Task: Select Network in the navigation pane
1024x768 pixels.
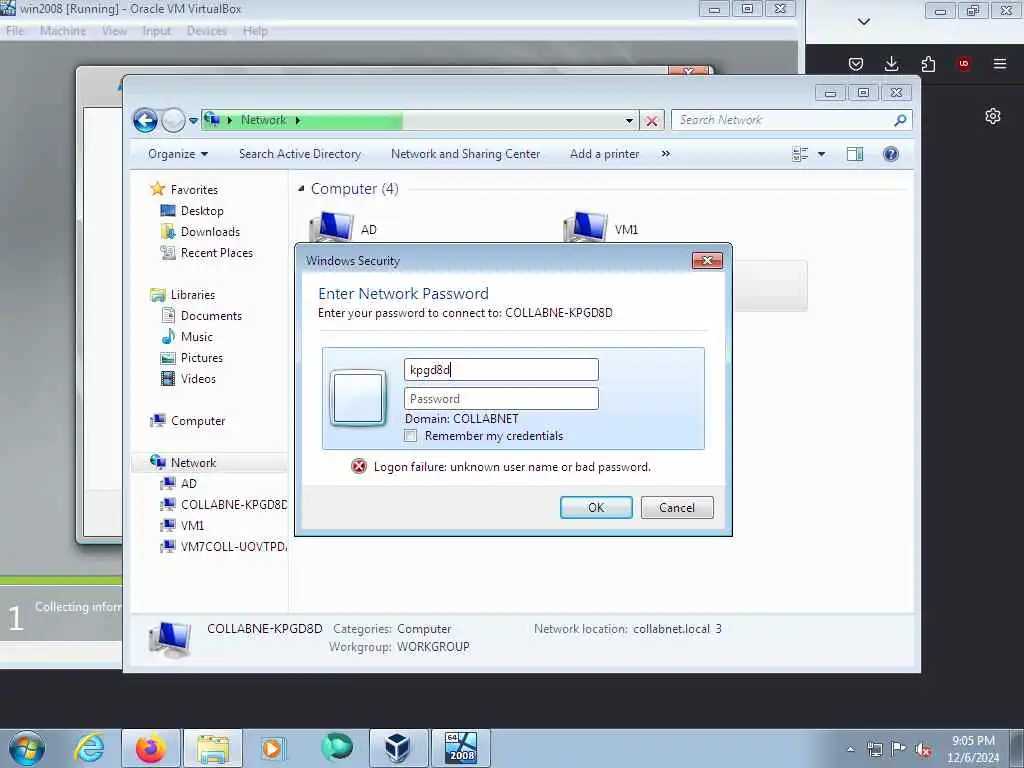Action: point(193,463)
